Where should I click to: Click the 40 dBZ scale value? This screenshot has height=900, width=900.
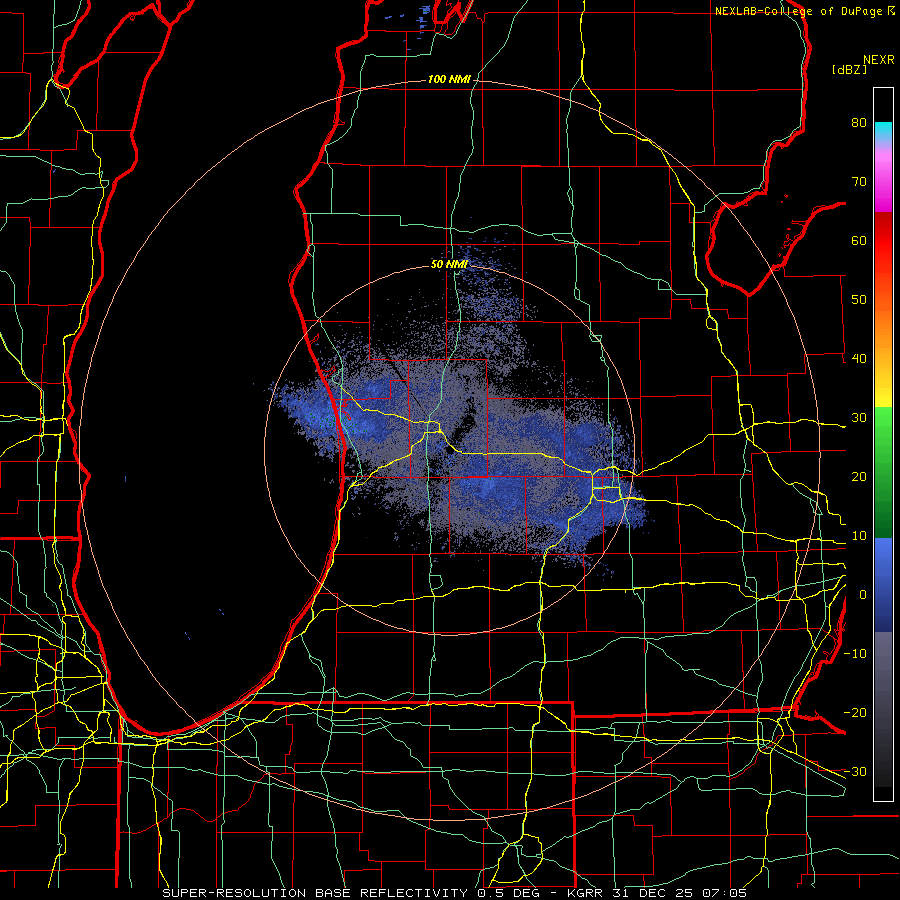(x=859, y=359)
